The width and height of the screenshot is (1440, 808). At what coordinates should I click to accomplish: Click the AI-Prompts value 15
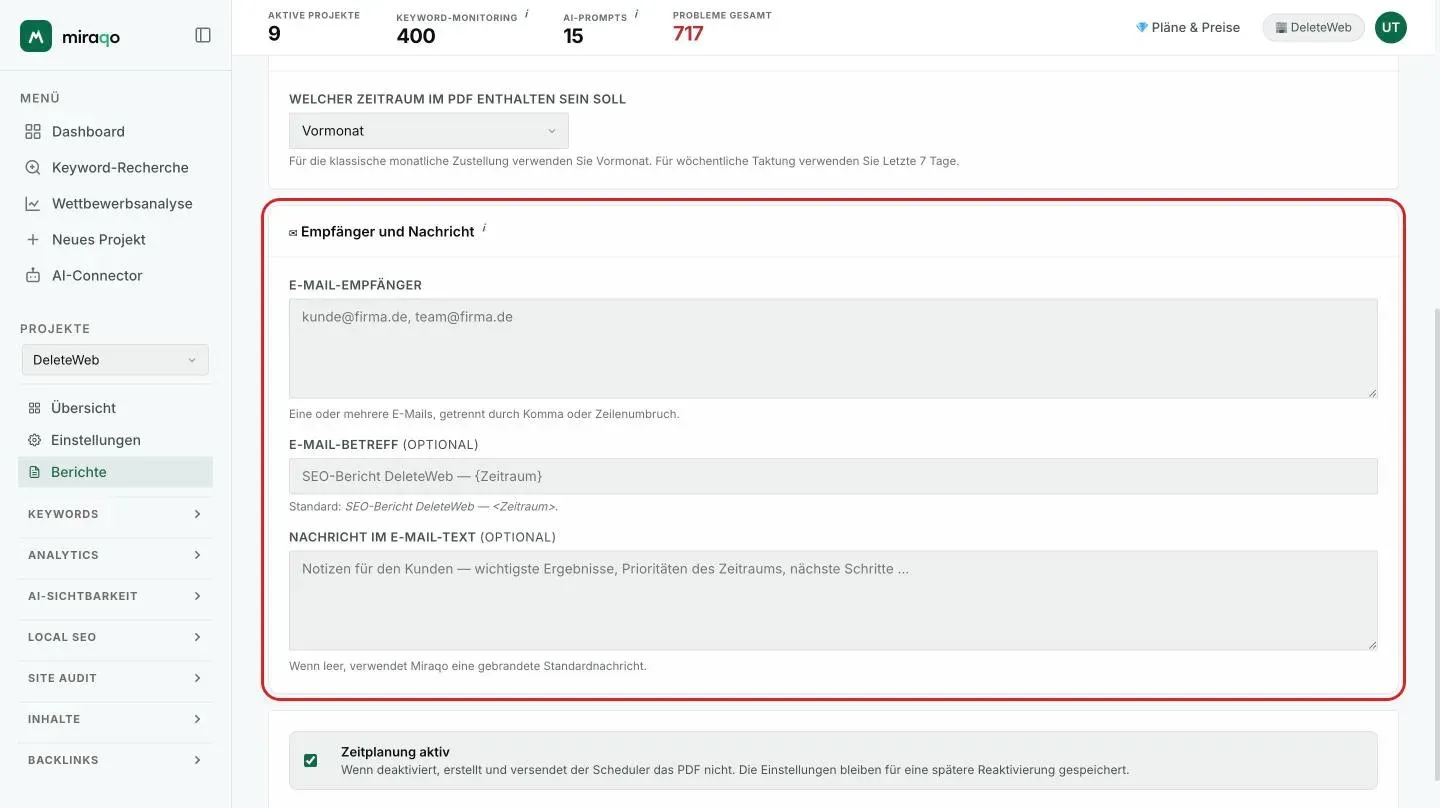(573, 36)
